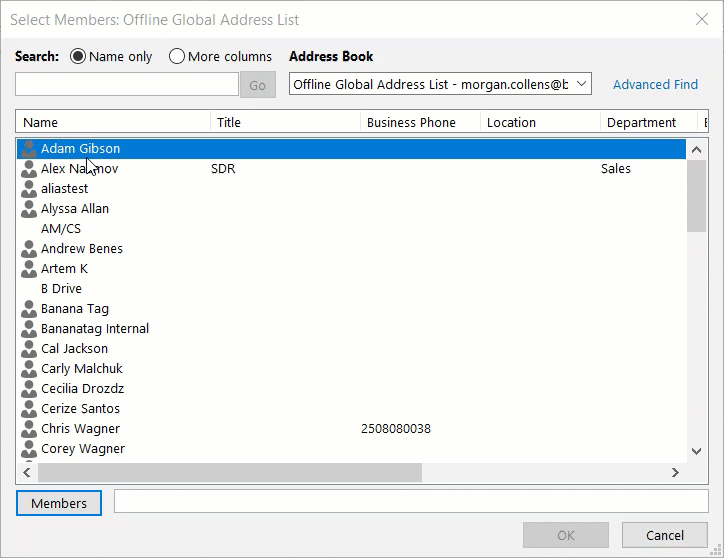Image resolution: width=724 pixels, height=558 pixels.
Task: Click the vertical scrollbar down arrow
Action: pos(696,451)
